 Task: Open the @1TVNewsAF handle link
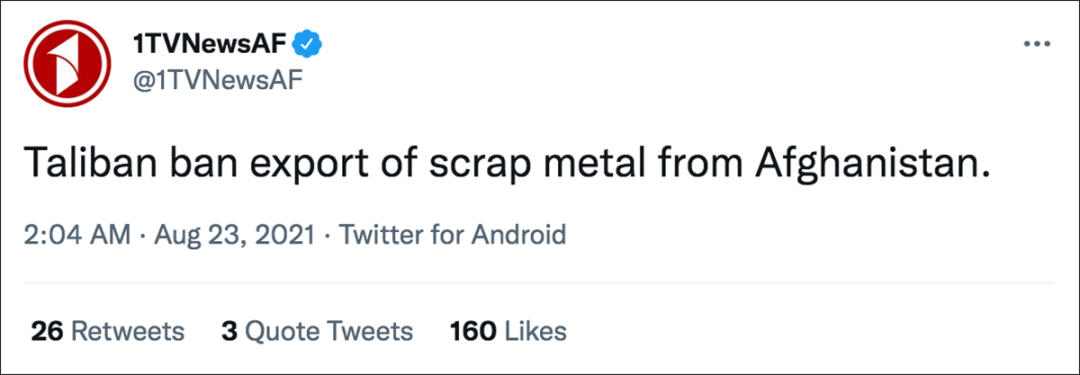coord(217,81)
